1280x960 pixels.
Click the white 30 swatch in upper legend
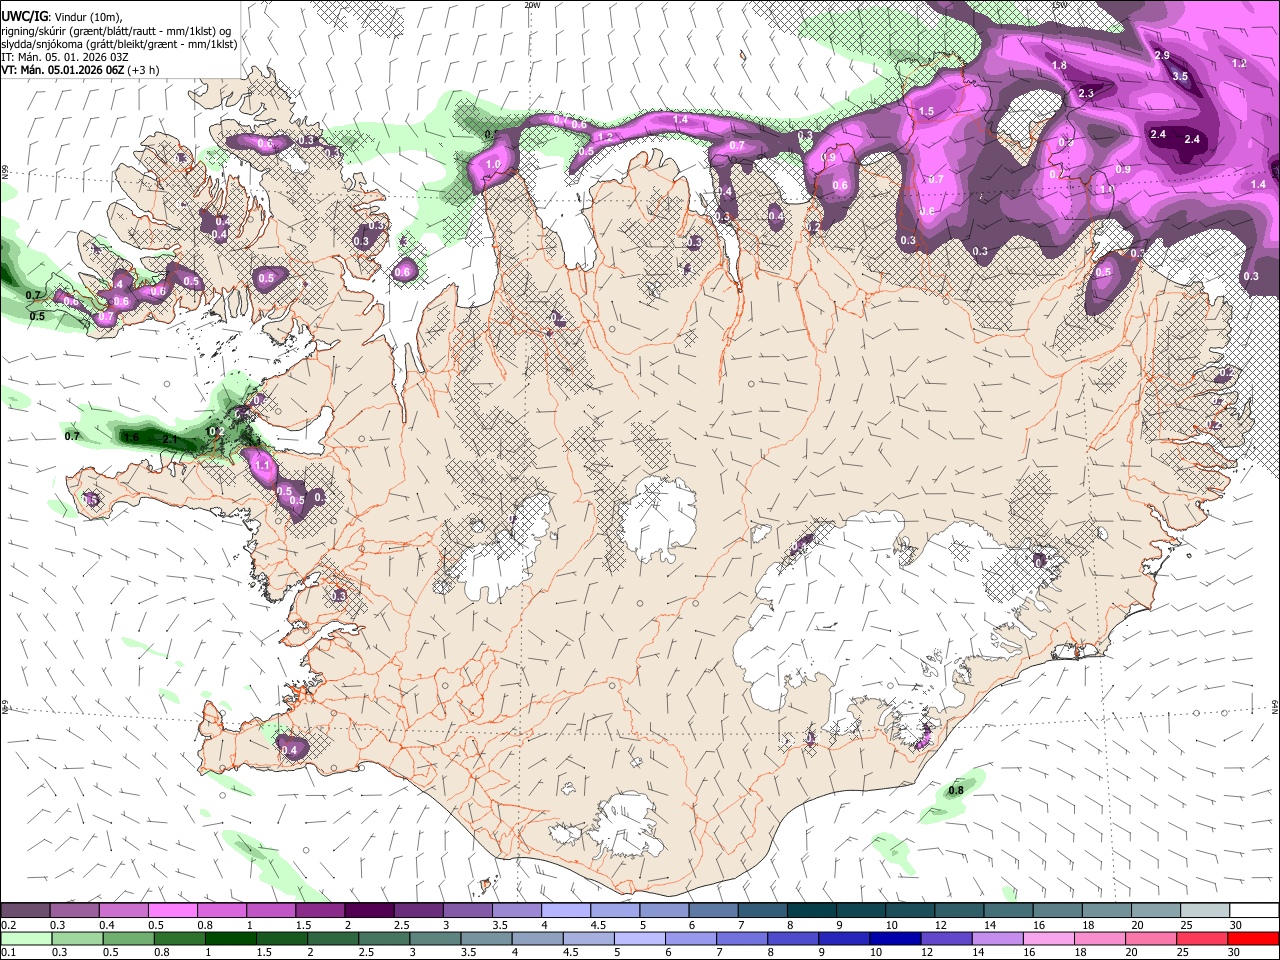pyautogui.click(x=1254, y=910)
